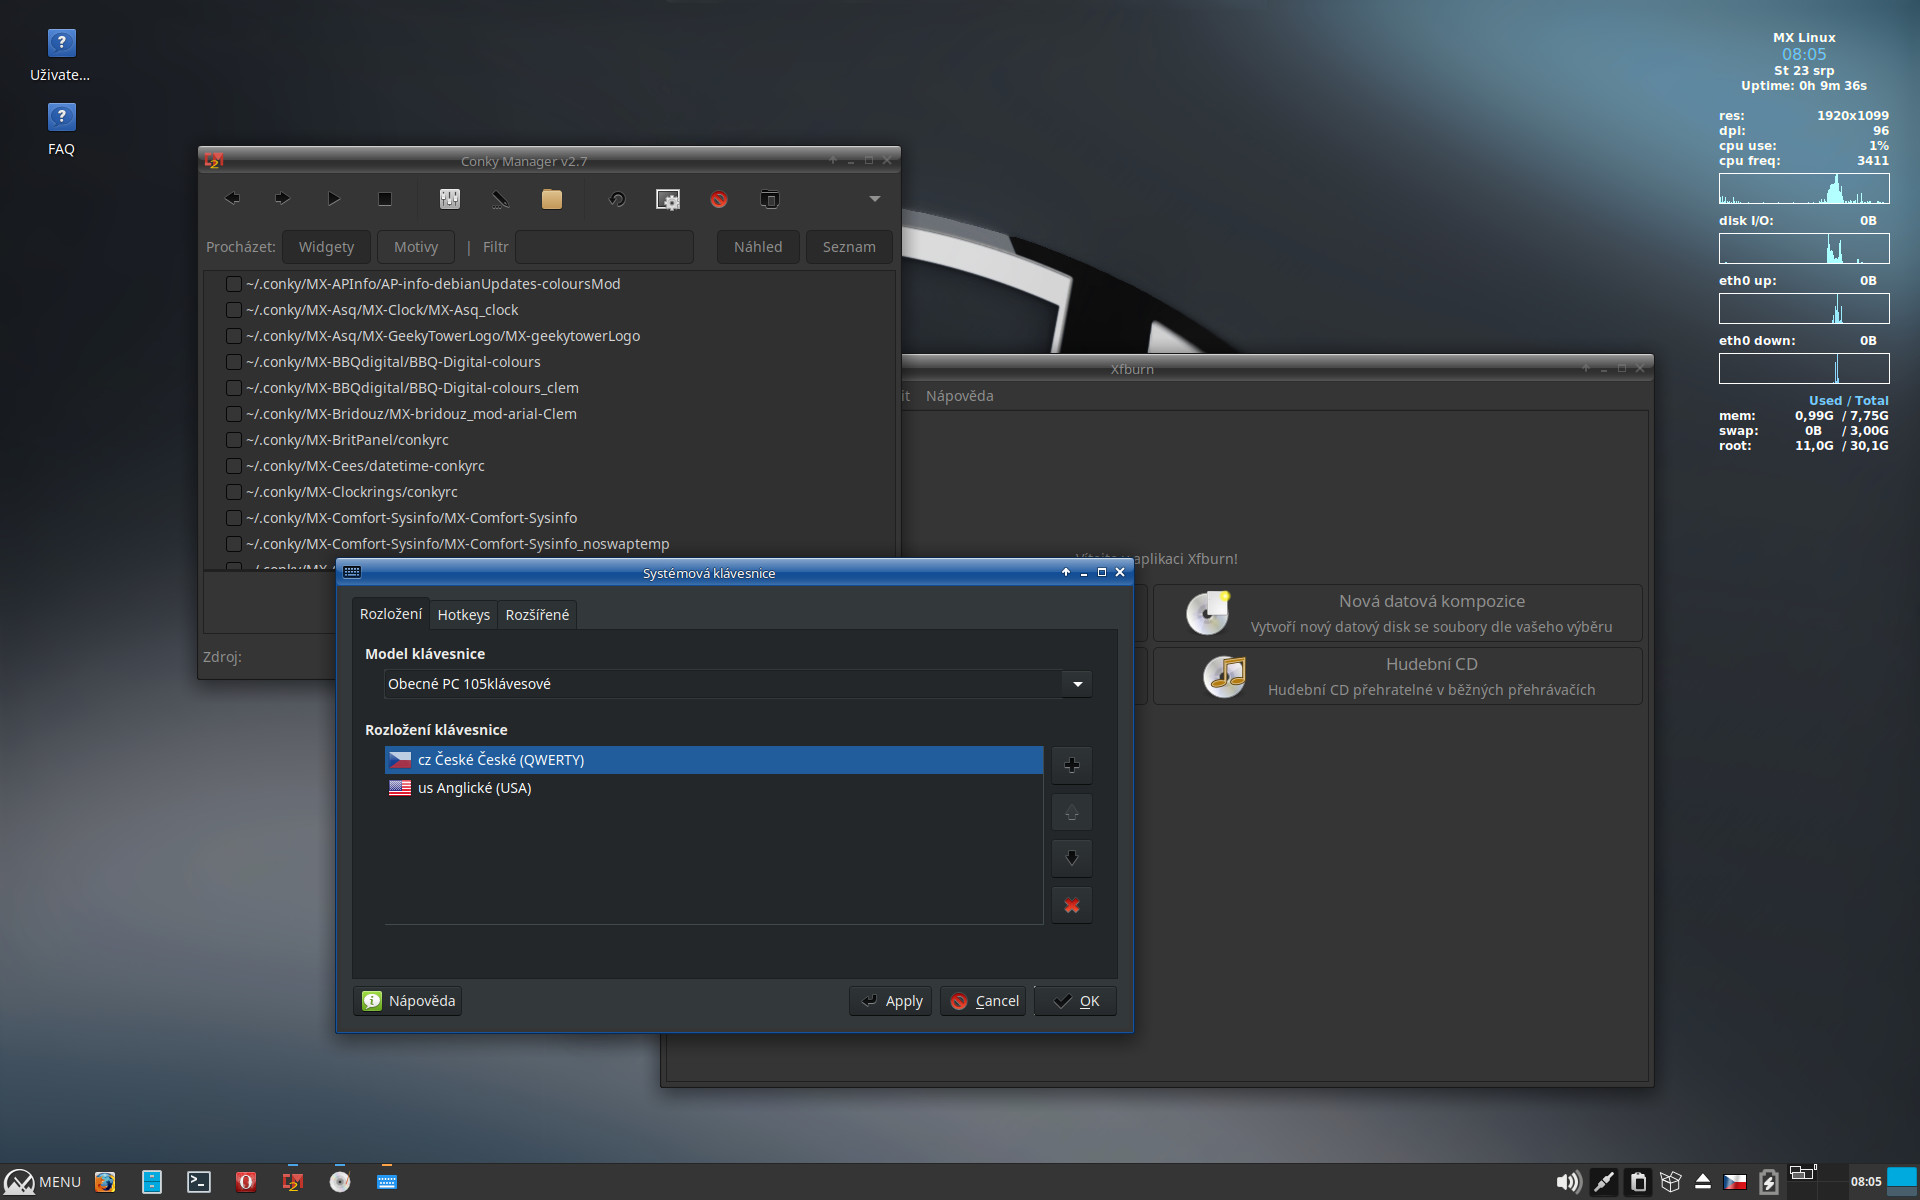Open Nápověda menu in Xfburn
The image size is (1920, 1200).
coord(960,396)
